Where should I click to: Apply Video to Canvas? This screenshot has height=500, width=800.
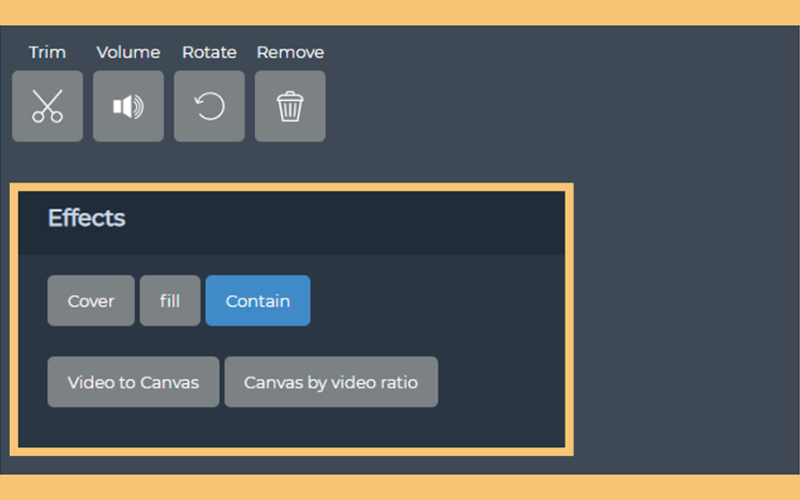133,382
